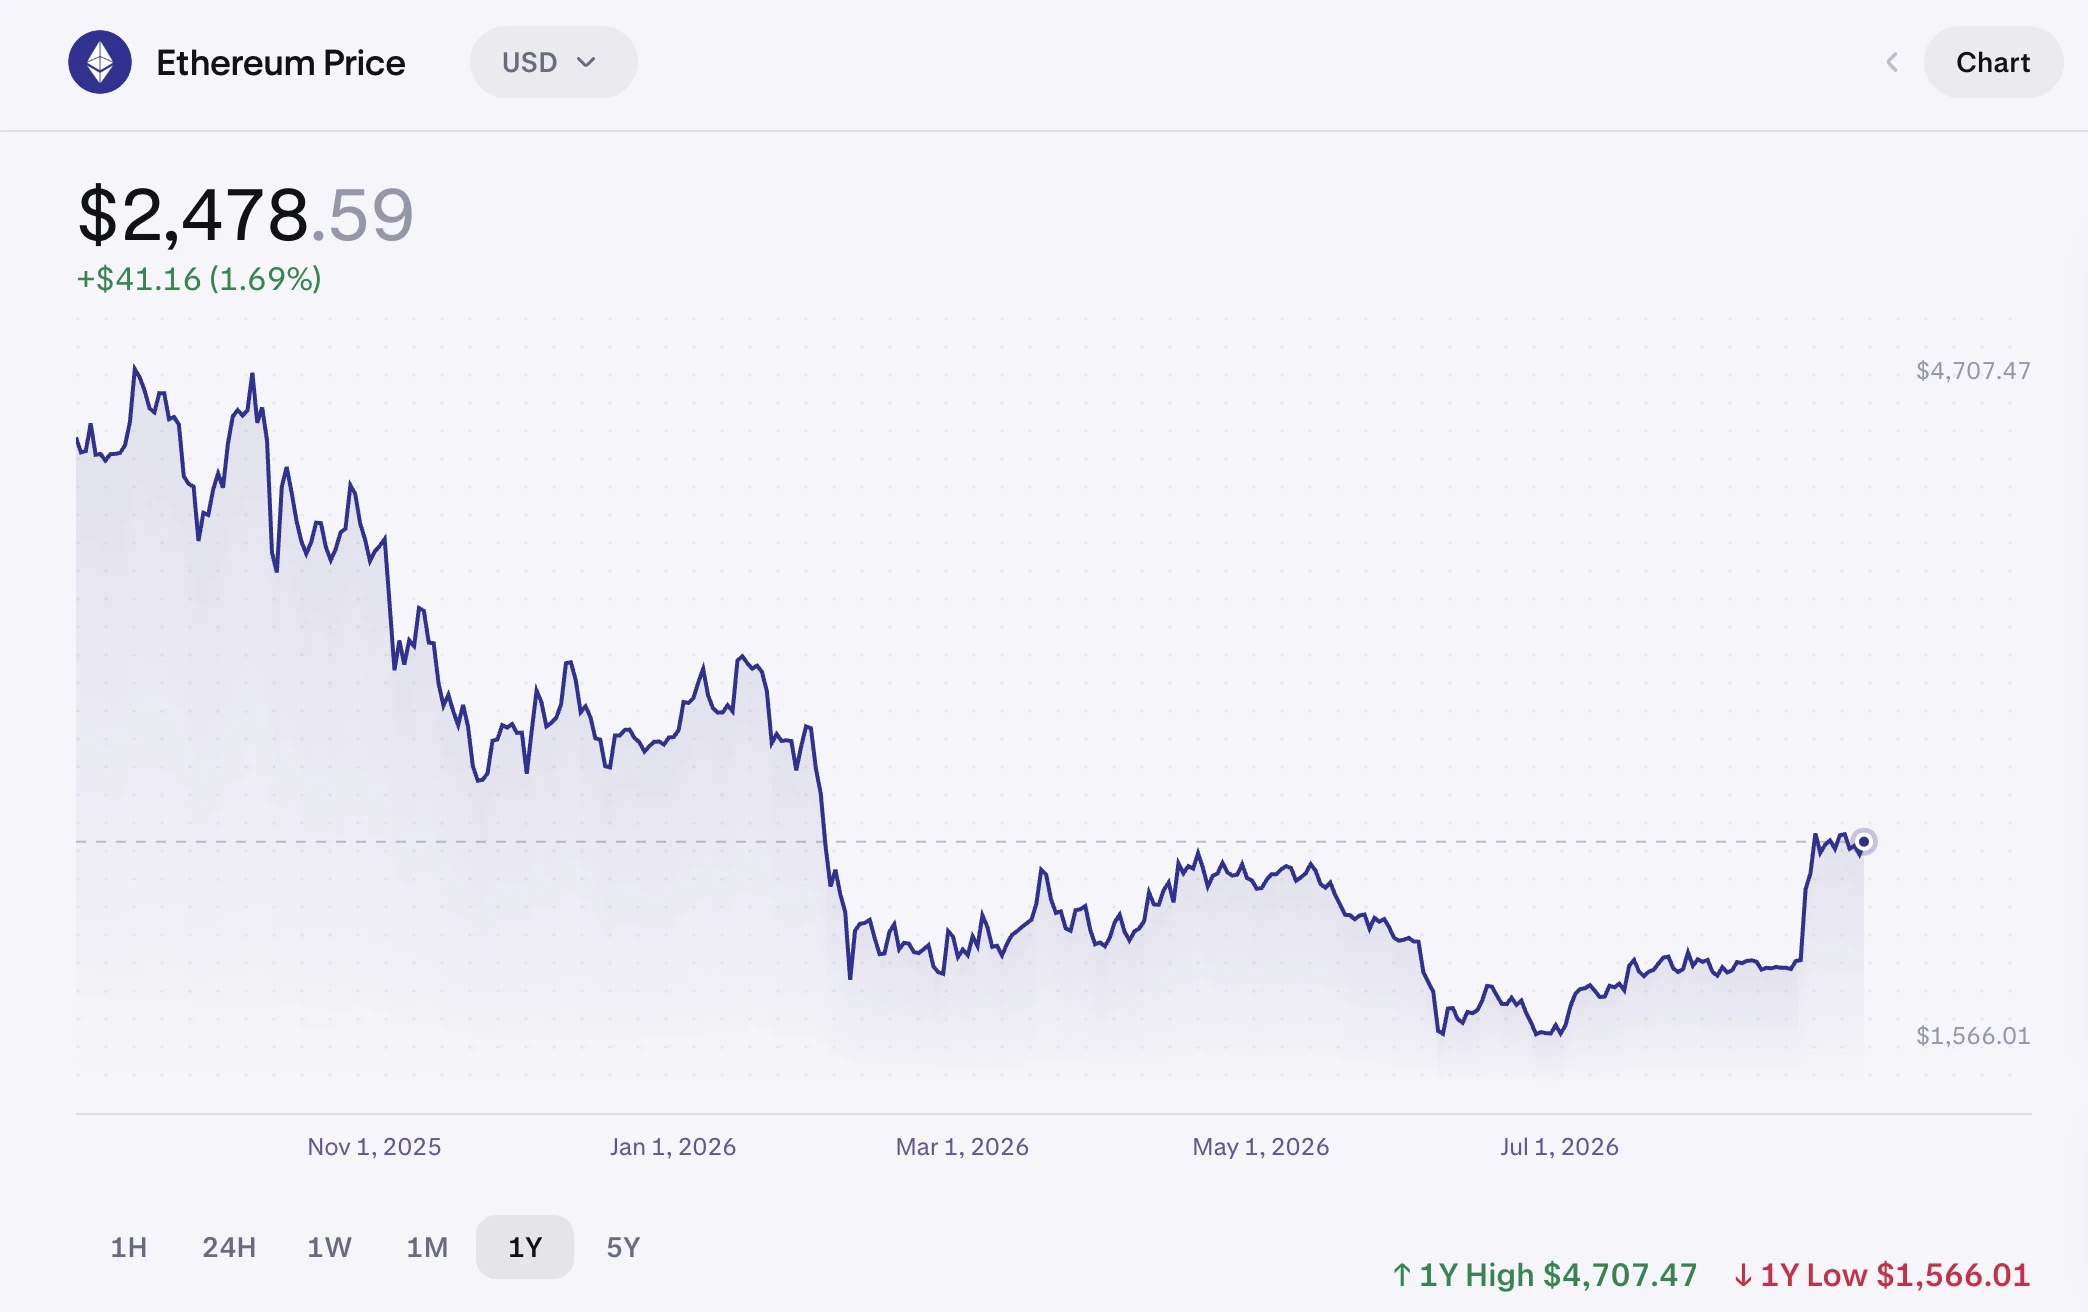Screen dimensions: 2088x1312
Task: Click the 1Y High $4,707.47 stat
Action: click(1545, 1275)
